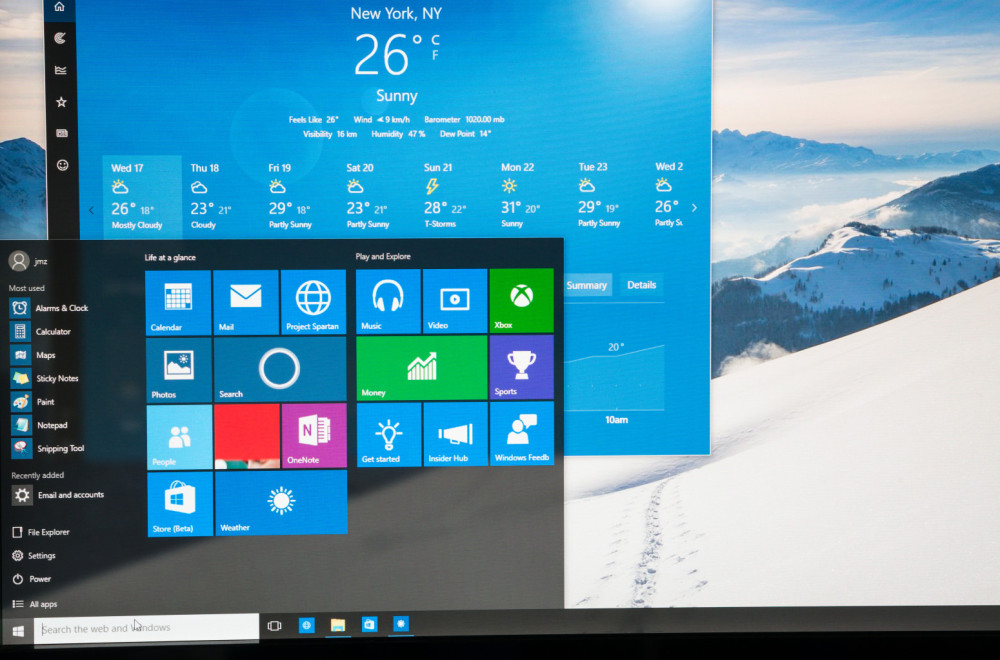The width and height of the screenshot is (1000, 660).
Task: Open Task View from the taskbar
Action: tap(272, 625)
